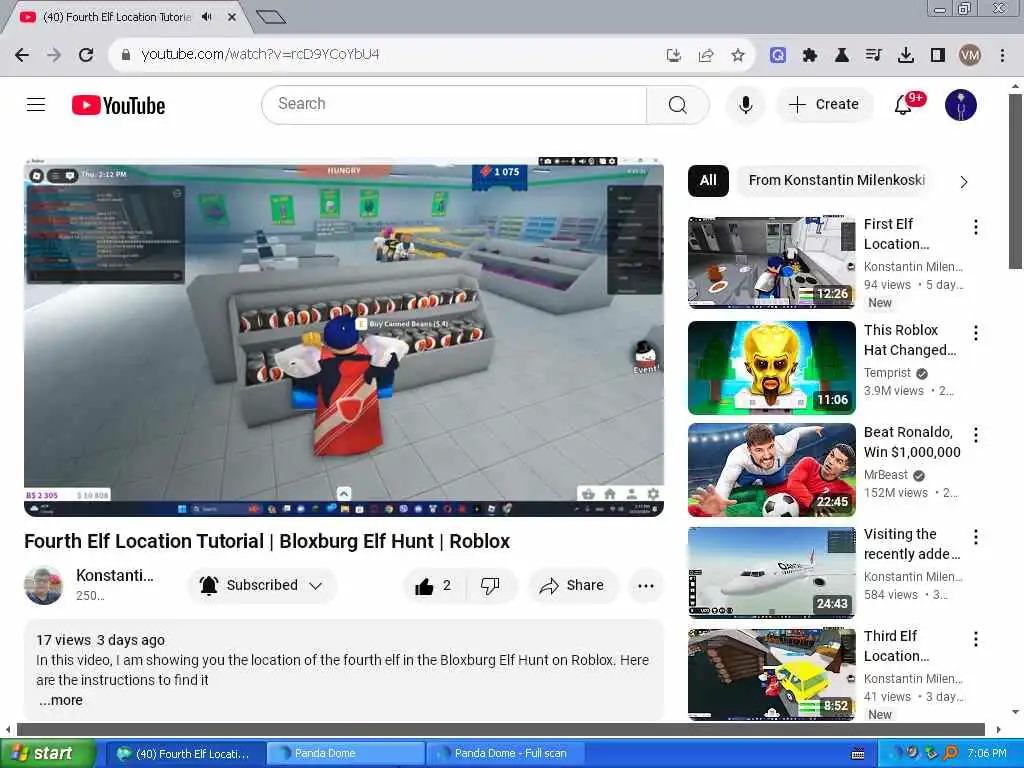Click the search magnifier button
This screenshot has width=1024, height=768.
tap(677, 104)
